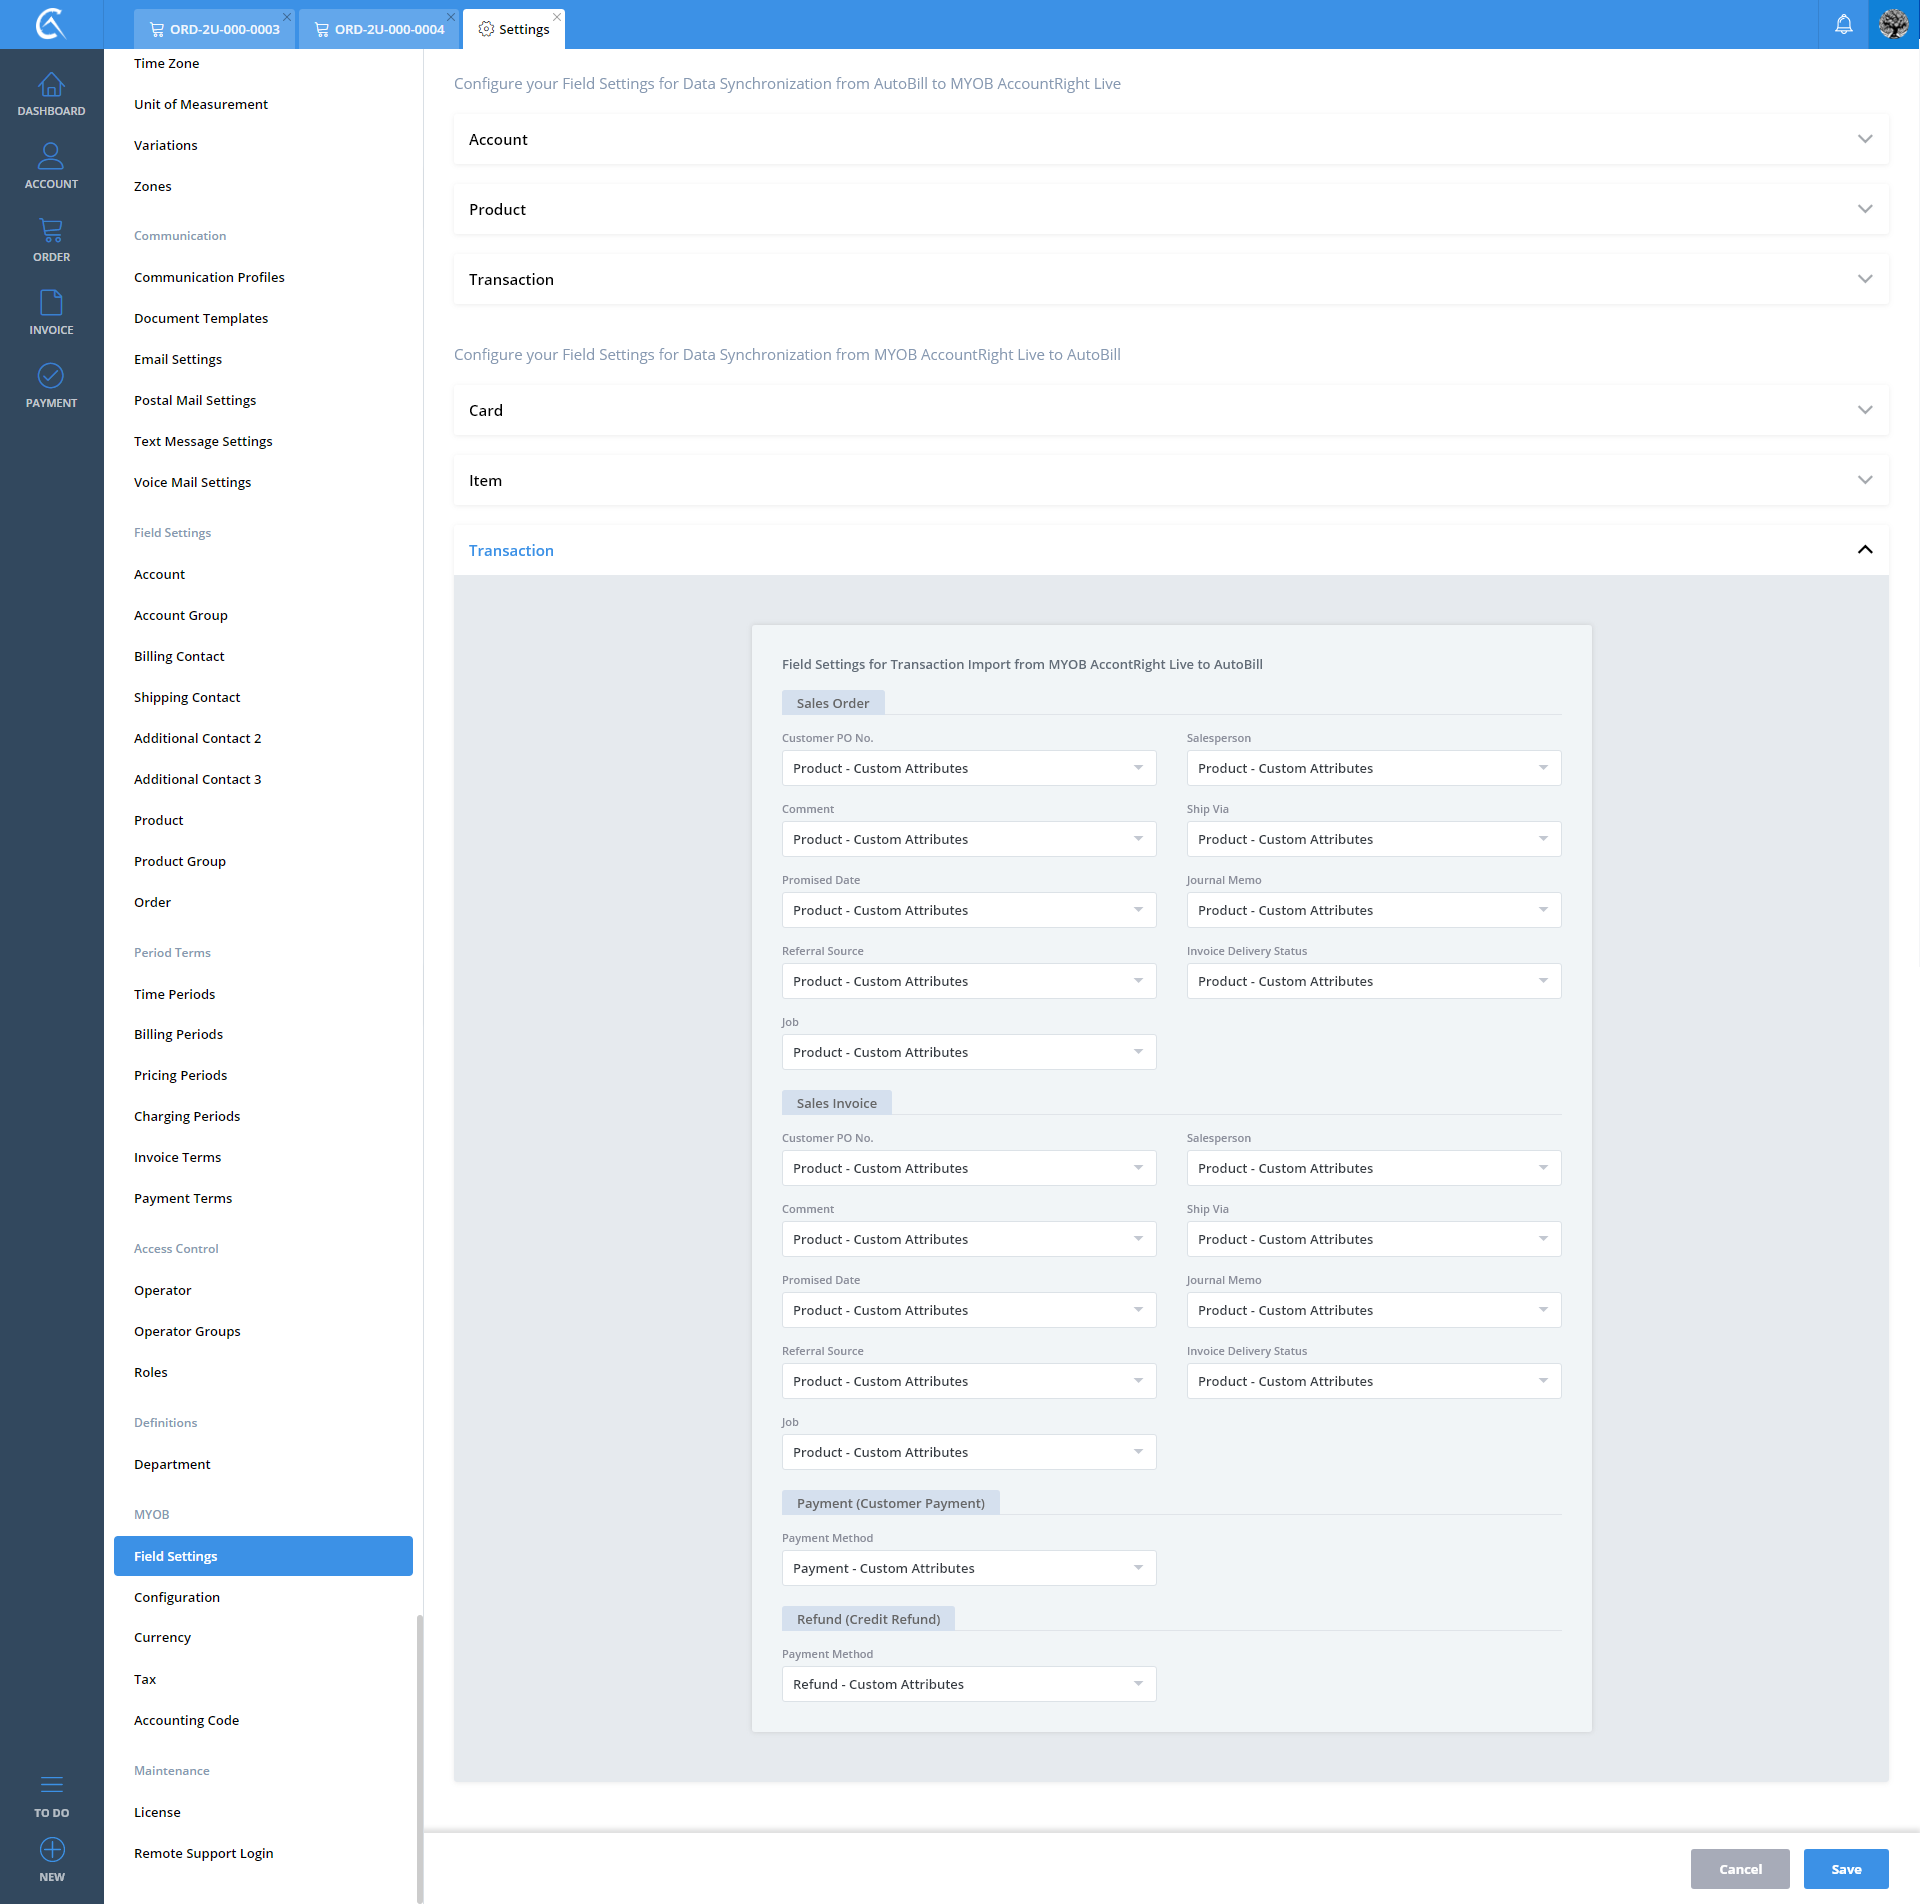Click the Cancel button
1920x1904 pixels.
1739,1869
